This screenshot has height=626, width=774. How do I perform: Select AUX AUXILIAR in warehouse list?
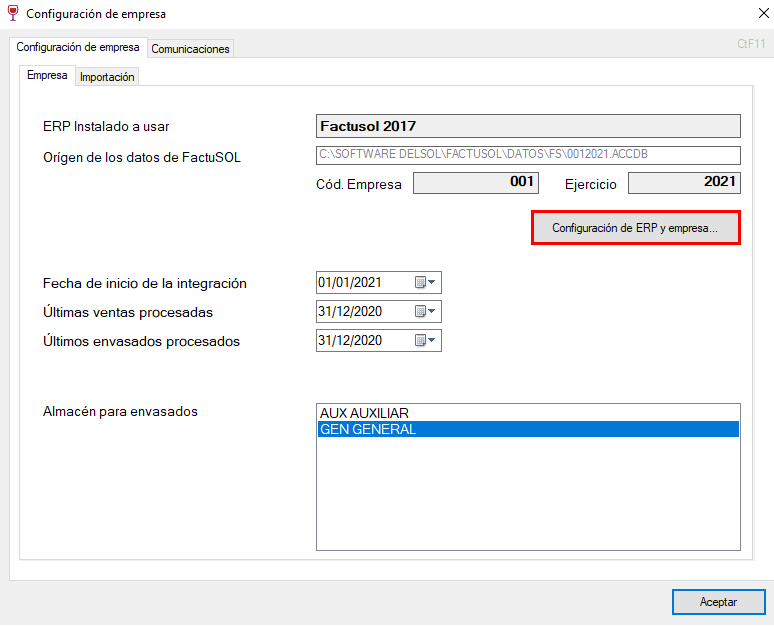(x=528, y=413)
